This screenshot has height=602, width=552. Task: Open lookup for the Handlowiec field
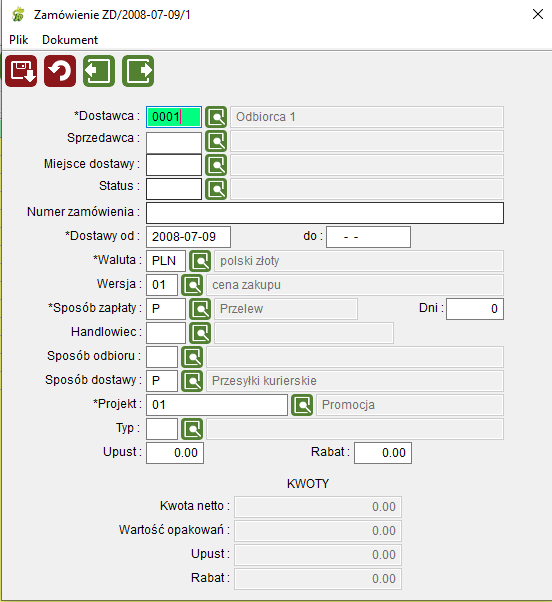(x=200, y=333)
